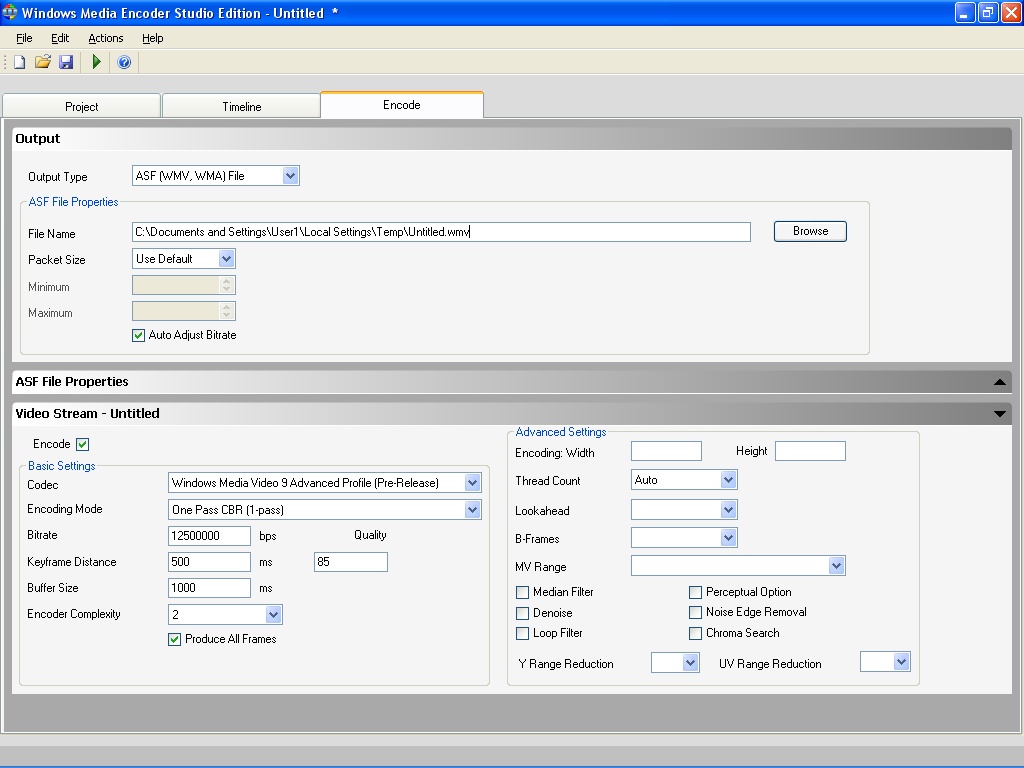Image resolution: width=1024 pixels, height=768 pixels.
Task: Select the Encode tab
Action: [x=402, y=105]
